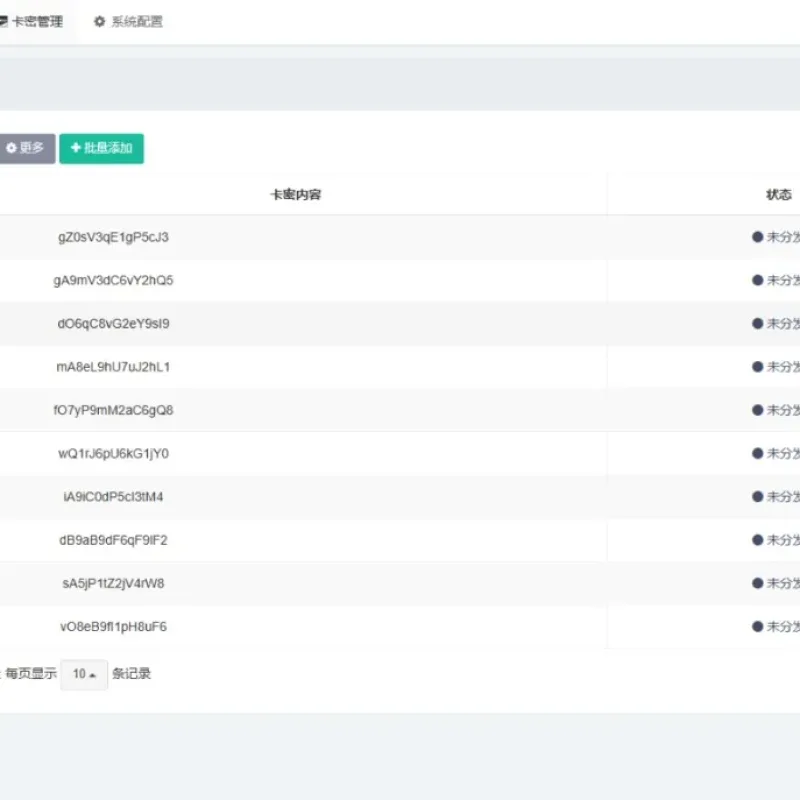Click the 更多 button
The height and width of the screenshot is (800, 800).
[x=27, y=148]
